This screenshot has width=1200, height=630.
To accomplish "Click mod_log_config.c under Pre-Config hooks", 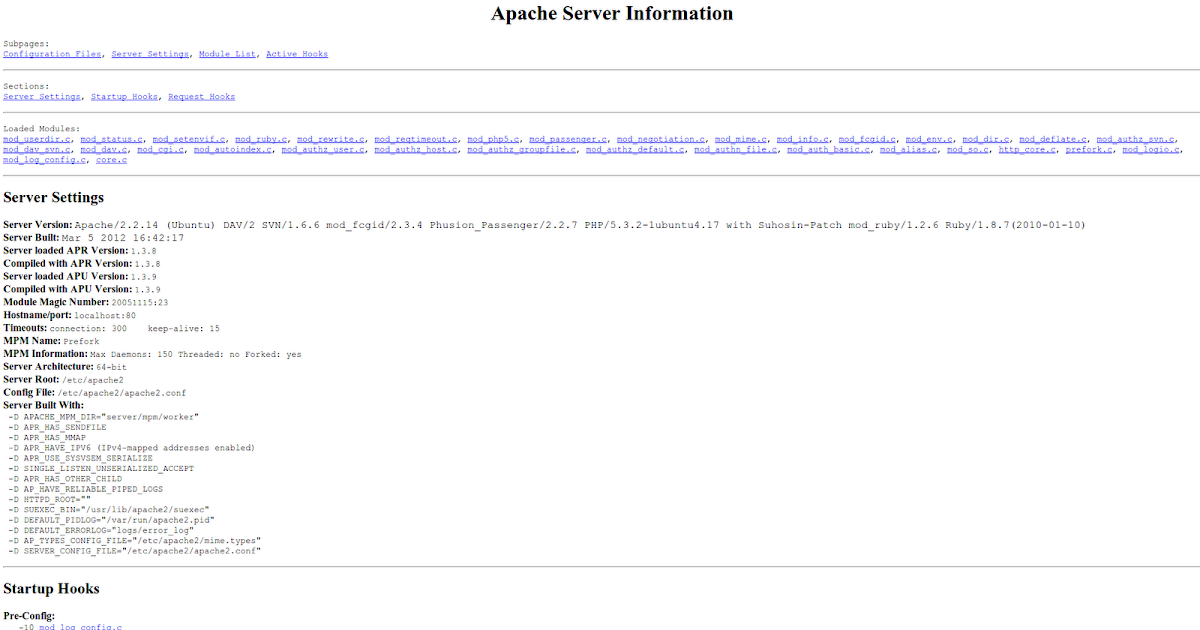I will (81, 625).
